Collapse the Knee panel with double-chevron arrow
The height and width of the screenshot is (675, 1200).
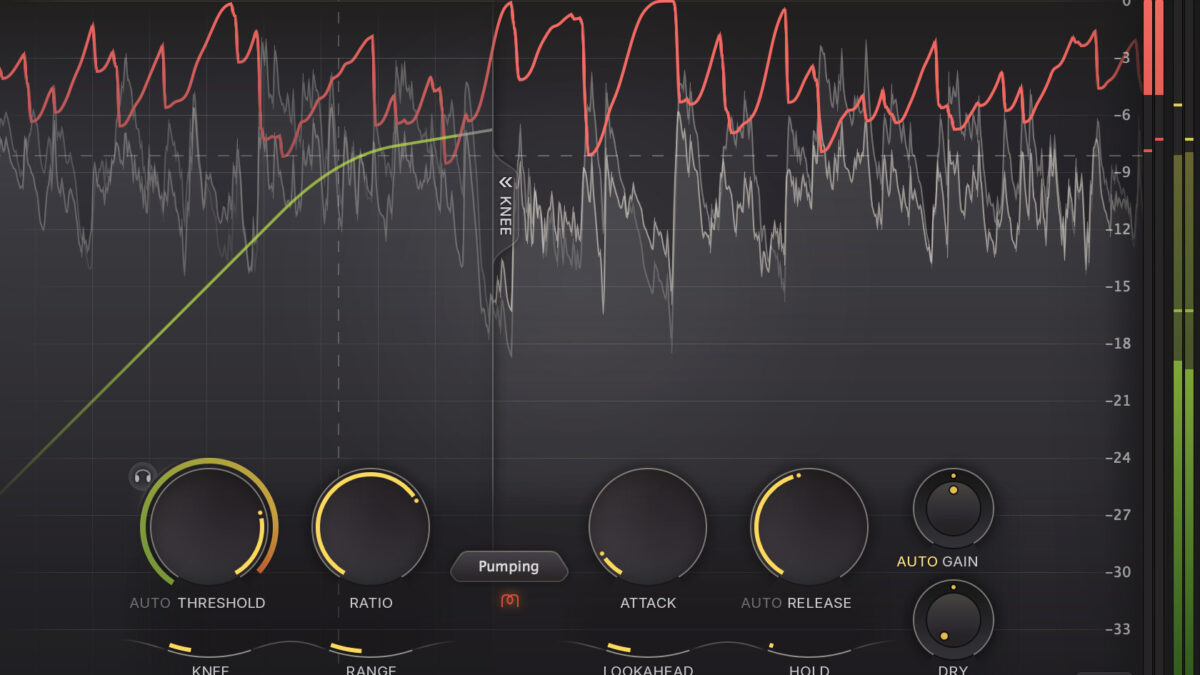coord(505,182)
